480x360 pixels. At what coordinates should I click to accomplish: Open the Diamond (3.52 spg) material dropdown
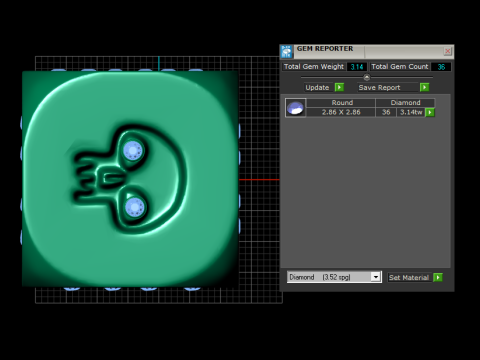click(x=376, y=277)
